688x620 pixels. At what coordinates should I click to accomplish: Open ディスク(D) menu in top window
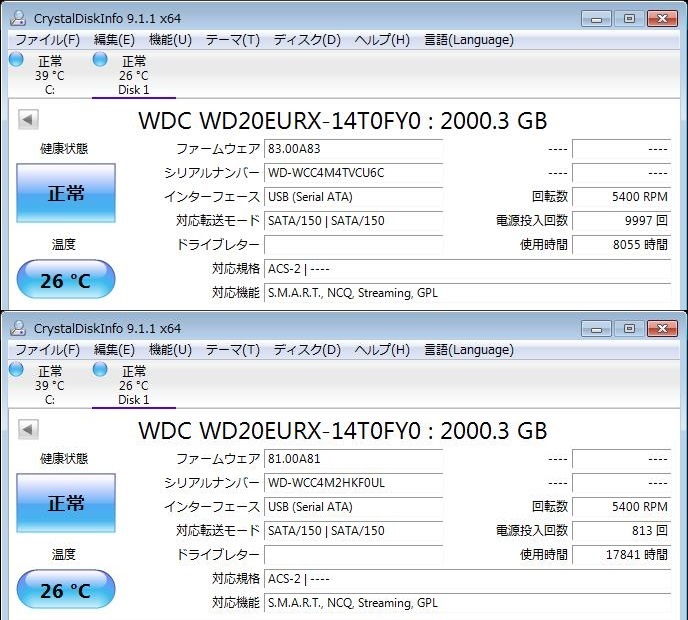pyautogui.click(x=307, y=40)
